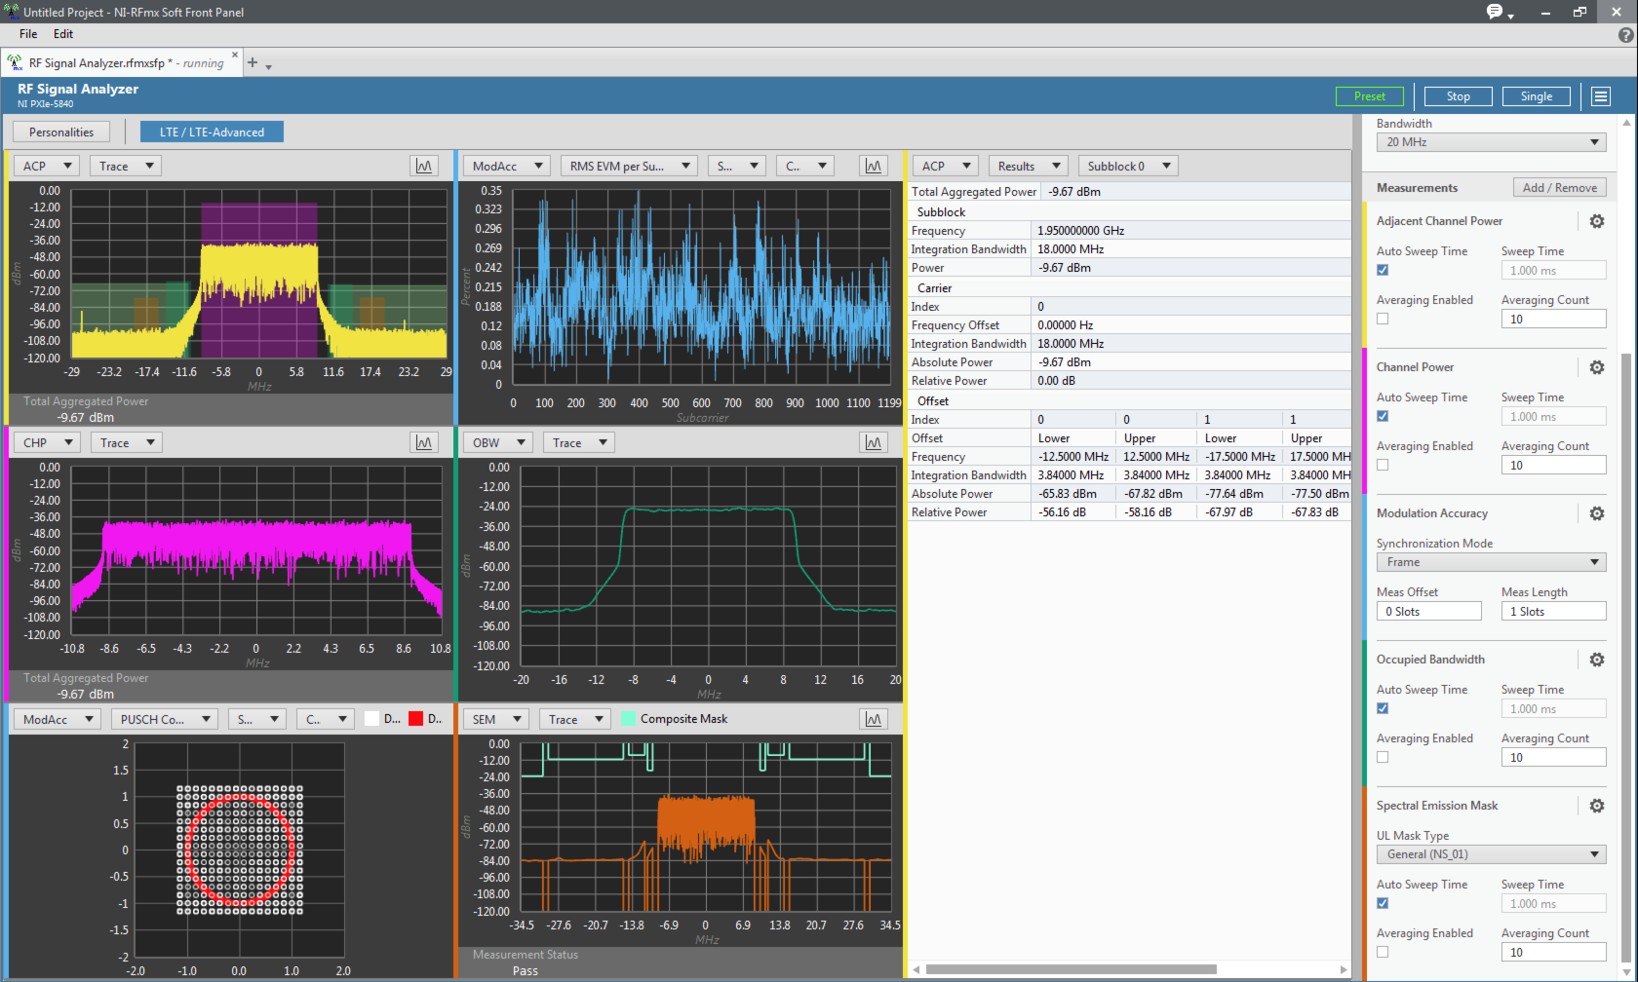The image size is (1638, 982).
Task: Open the OBW measurement dropdown
Action: 497,442
